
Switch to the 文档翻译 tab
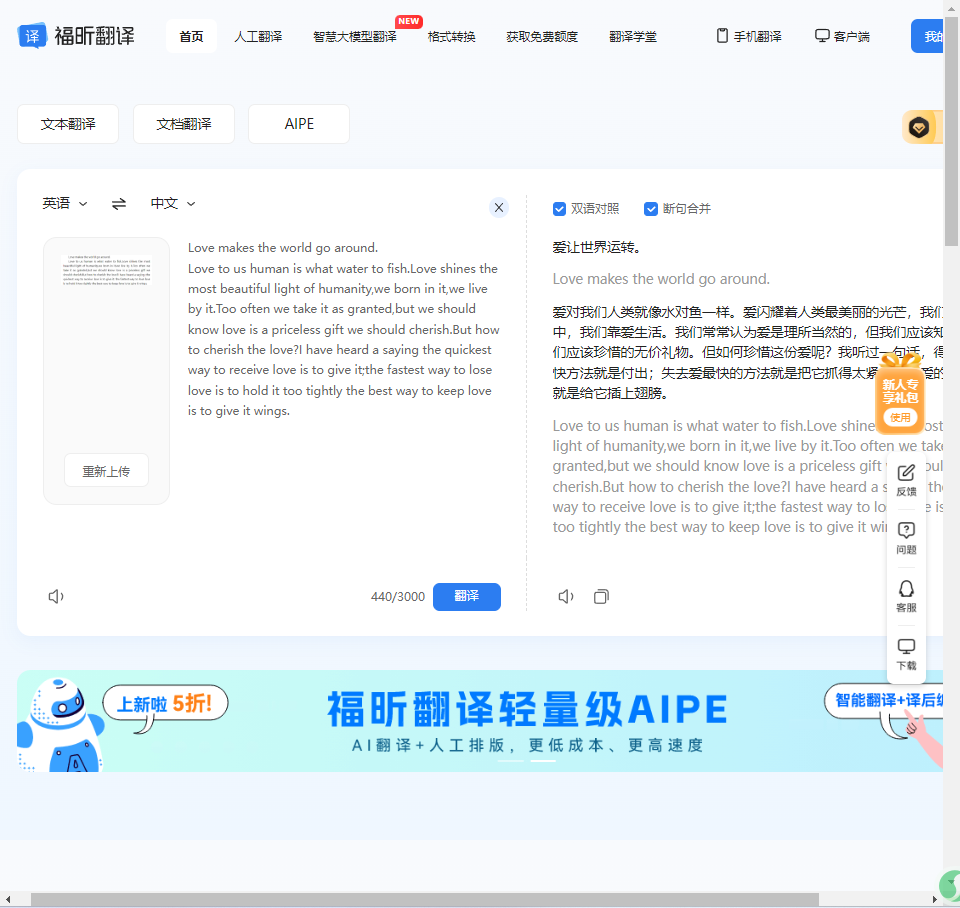pyautogui.click(x=184, y=124)
